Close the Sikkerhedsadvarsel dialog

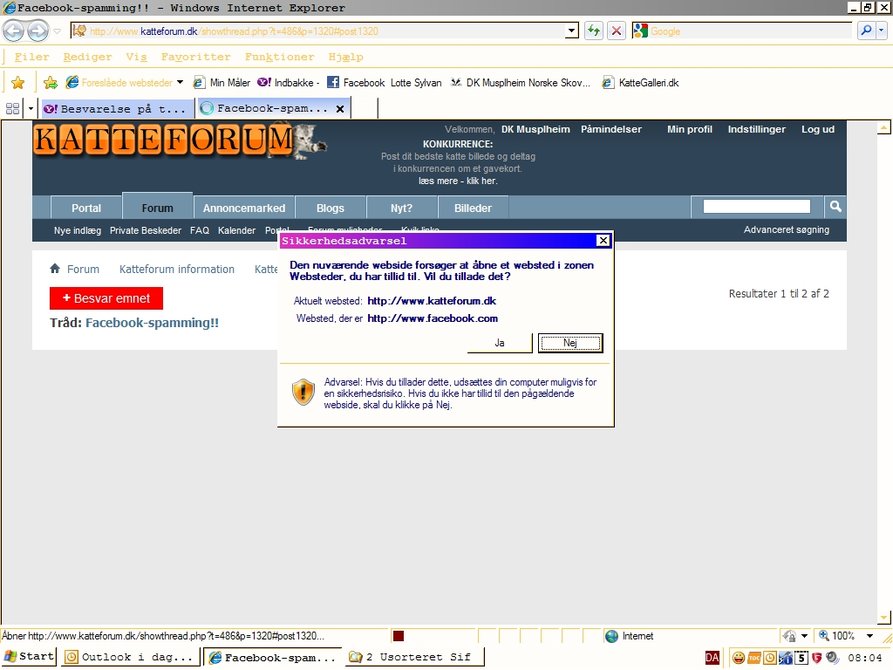[603, 240]
